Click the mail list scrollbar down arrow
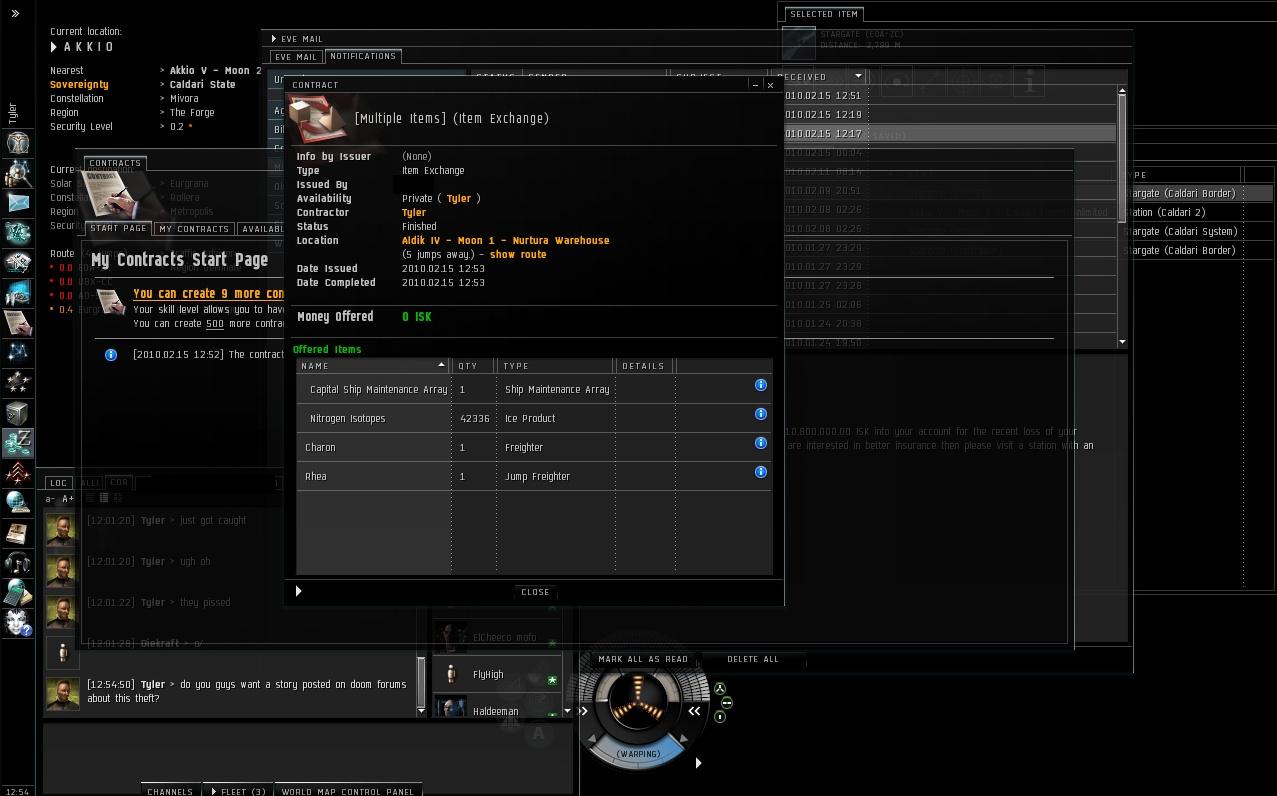 pyautogui.click(x=1122, y=342)
